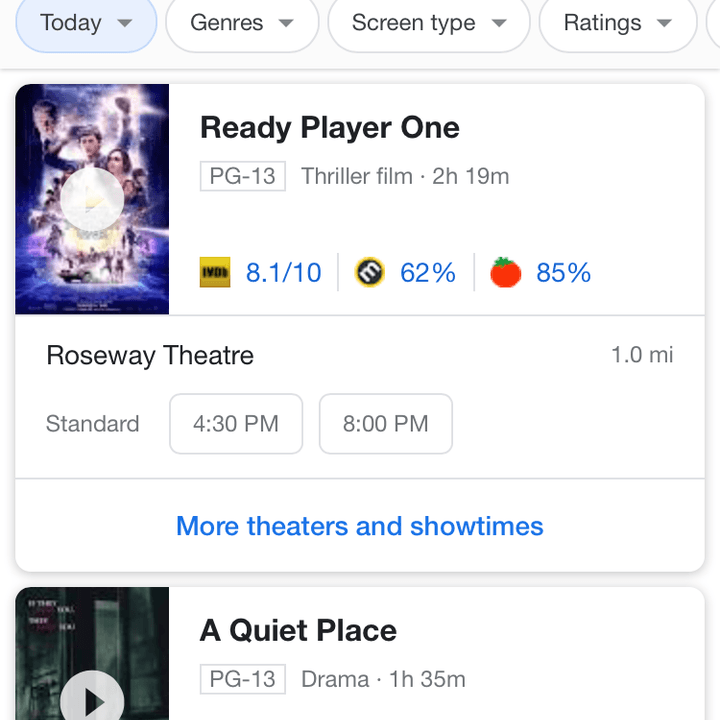This screenshot has width=720, height=720.
Task: Open the Today date dropdown
Action: point(86,23)
